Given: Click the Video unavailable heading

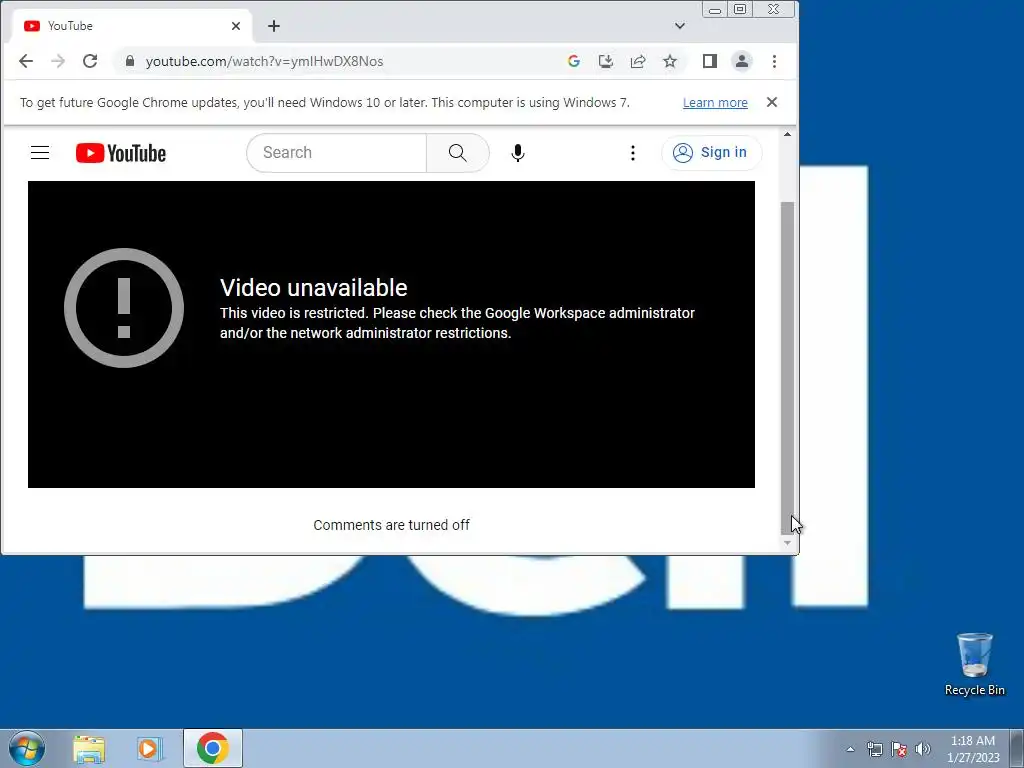Looking at the screenshot, I should [313, 287].
